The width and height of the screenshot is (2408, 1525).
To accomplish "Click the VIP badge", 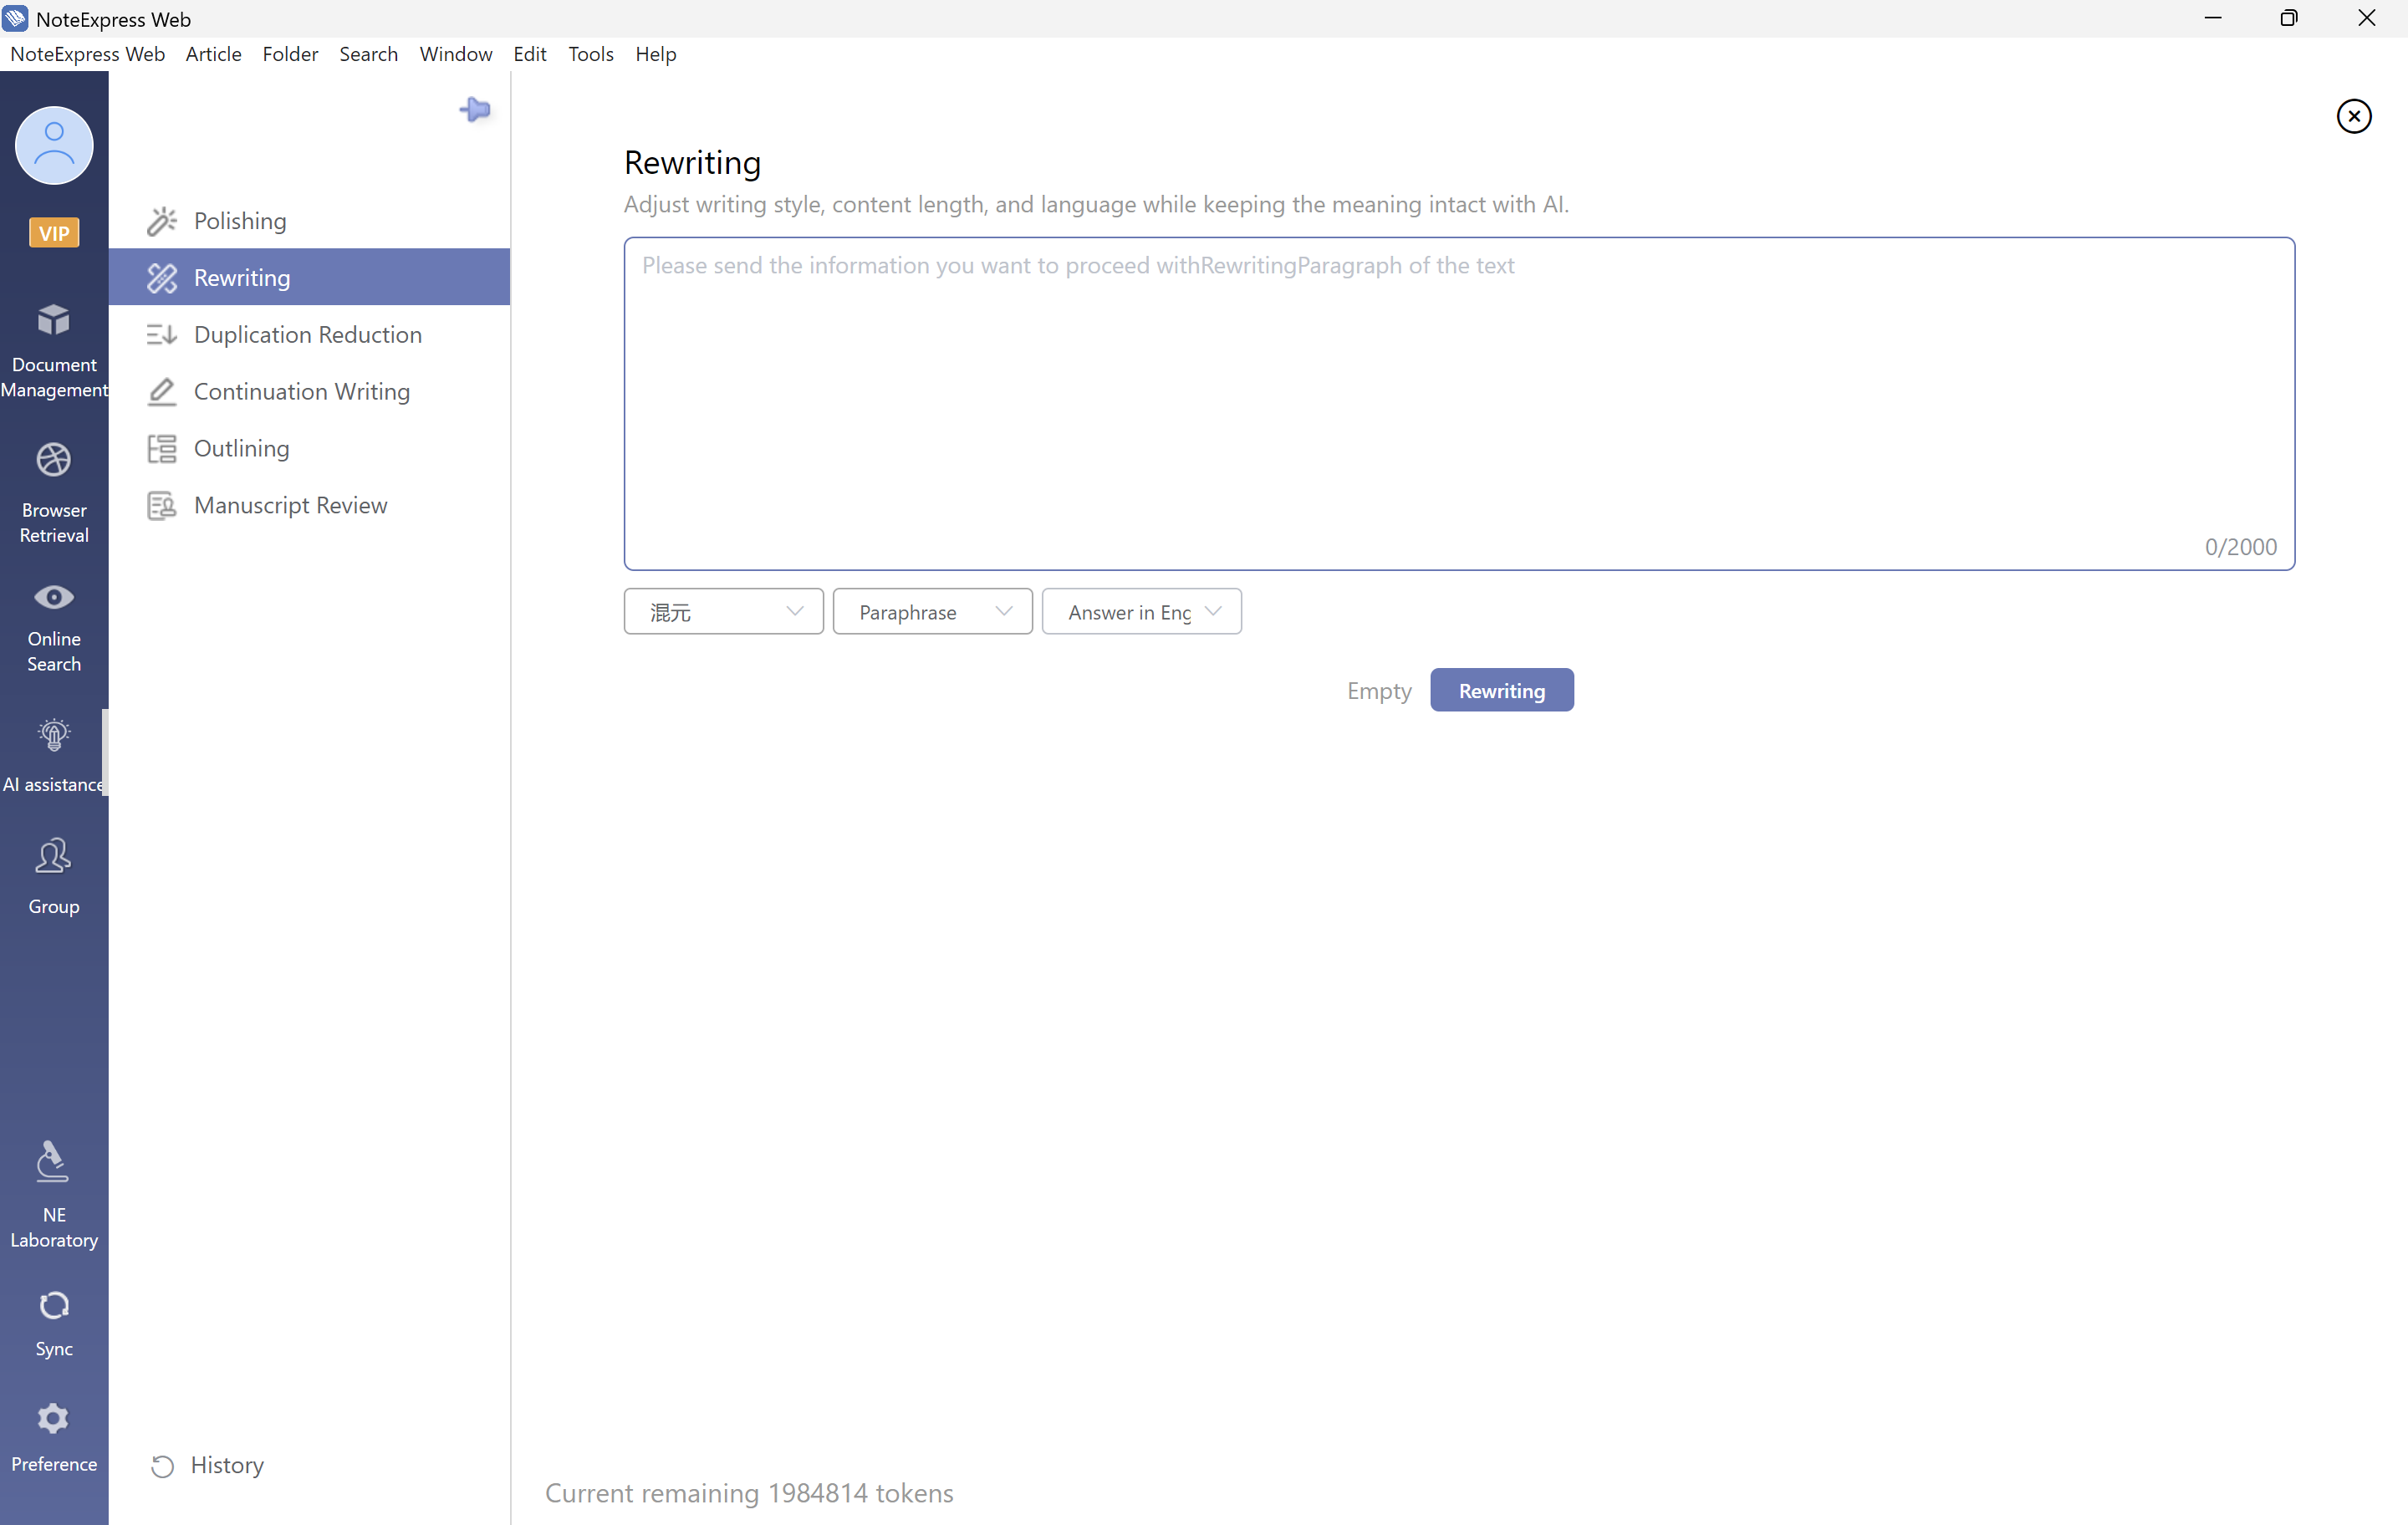I will [54, 233].
